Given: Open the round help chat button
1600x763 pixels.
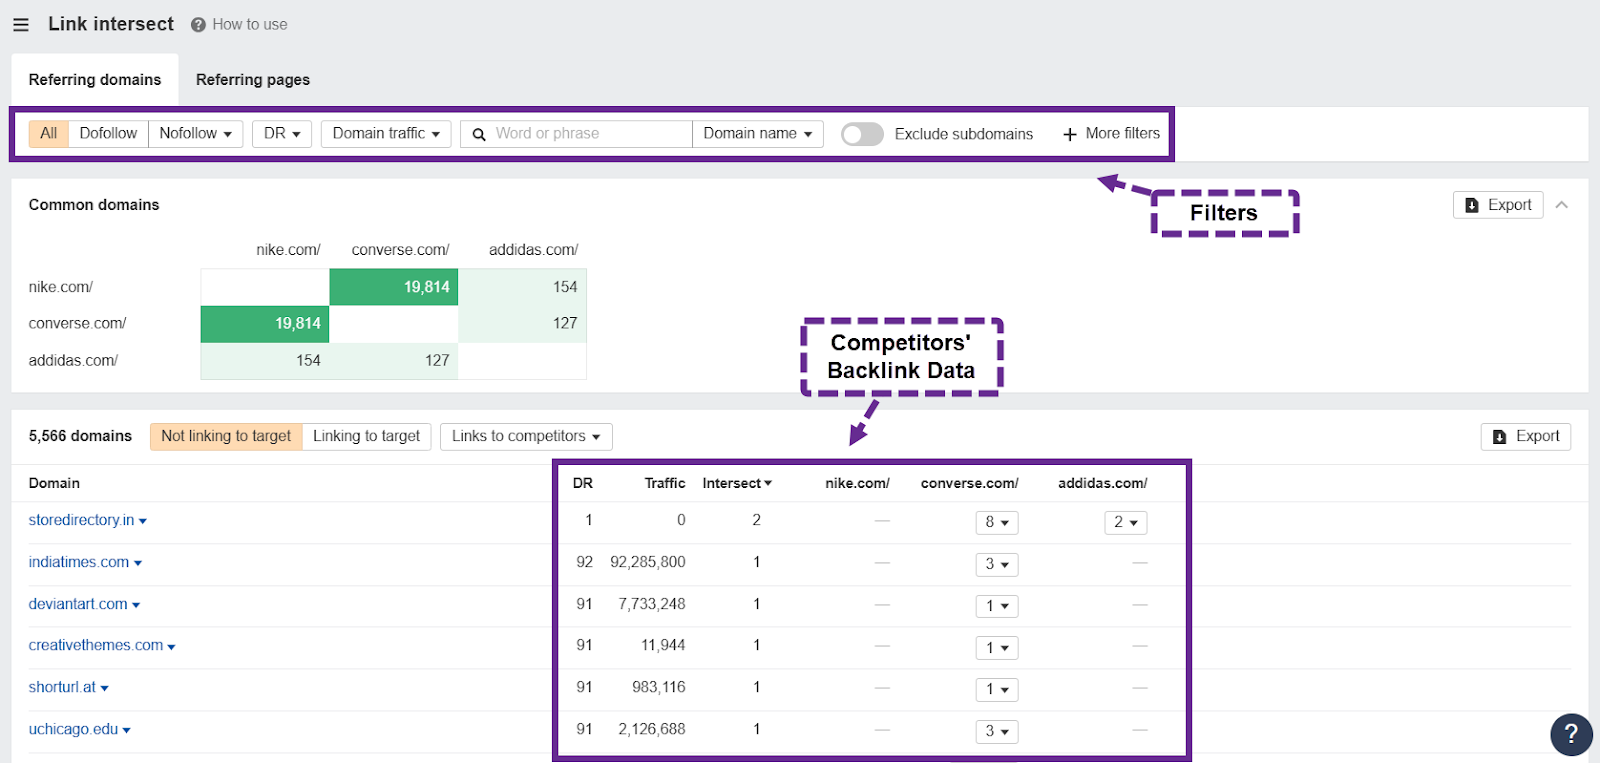Looking at the screenshot, I should click(1571, 735).
